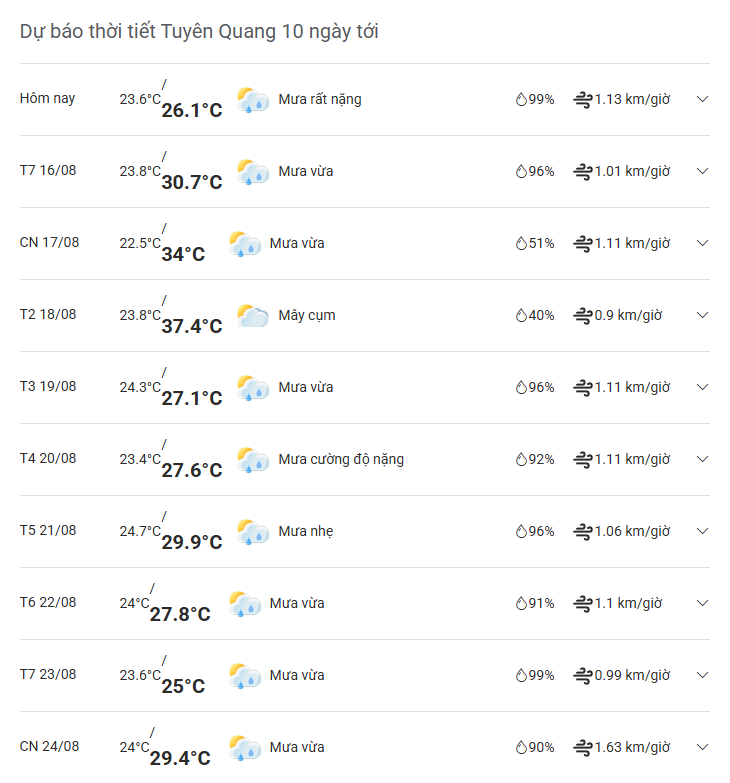
Task: Select the 'Mưa nhẹ' text on T5 21/08
Action: (x=306, y=531)
